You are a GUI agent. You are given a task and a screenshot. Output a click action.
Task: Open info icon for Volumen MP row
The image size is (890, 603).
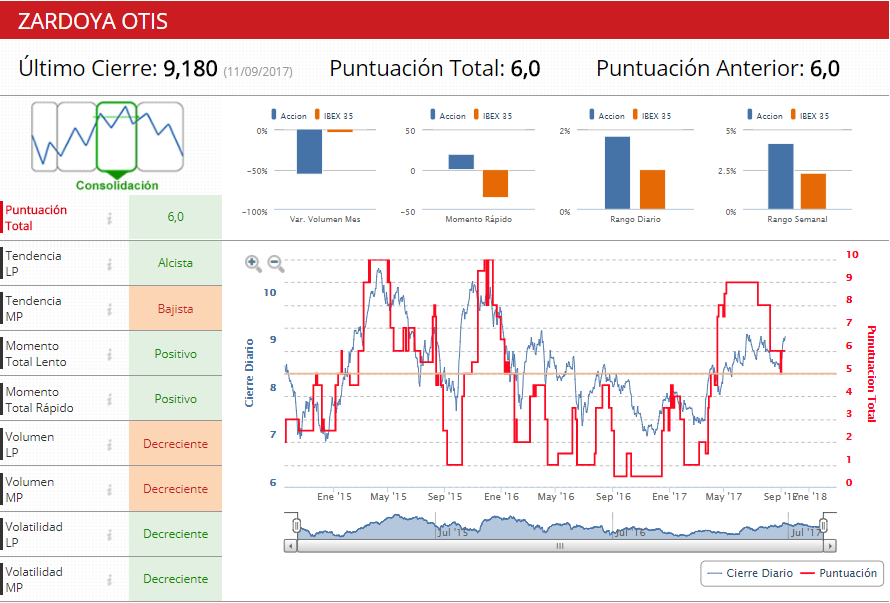click(x=110, y=489)
